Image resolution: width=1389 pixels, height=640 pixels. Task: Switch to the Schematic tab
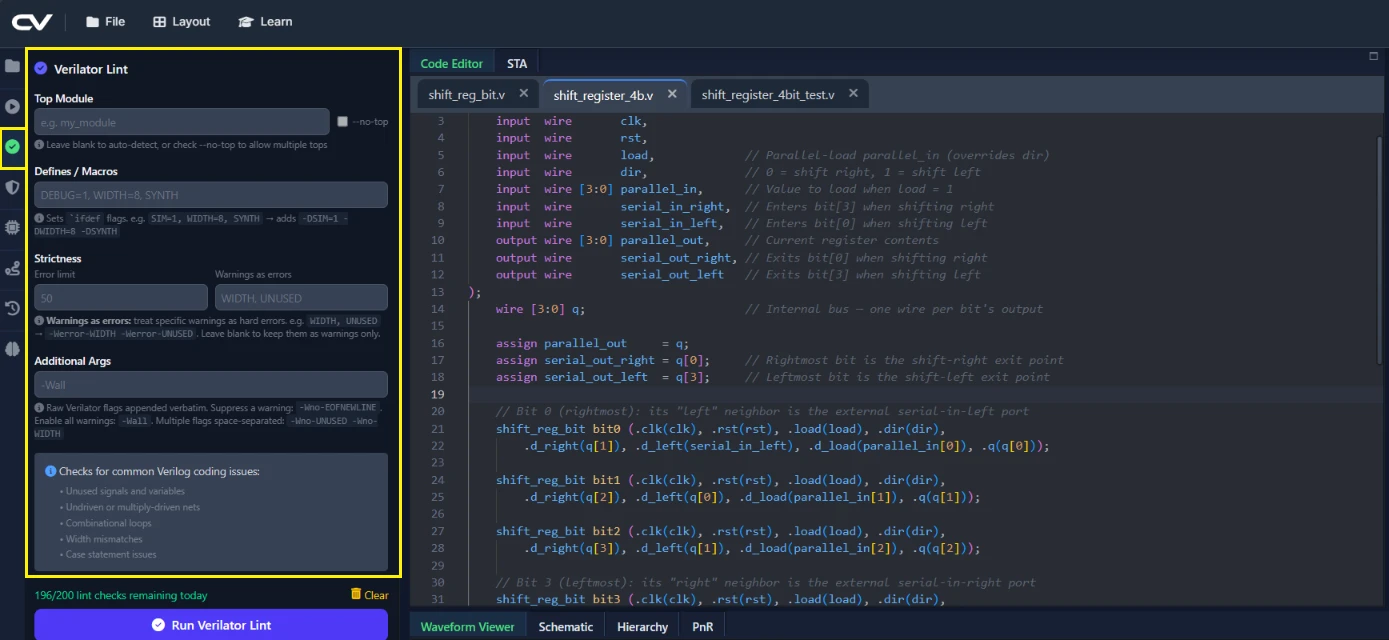coord(566,627)
